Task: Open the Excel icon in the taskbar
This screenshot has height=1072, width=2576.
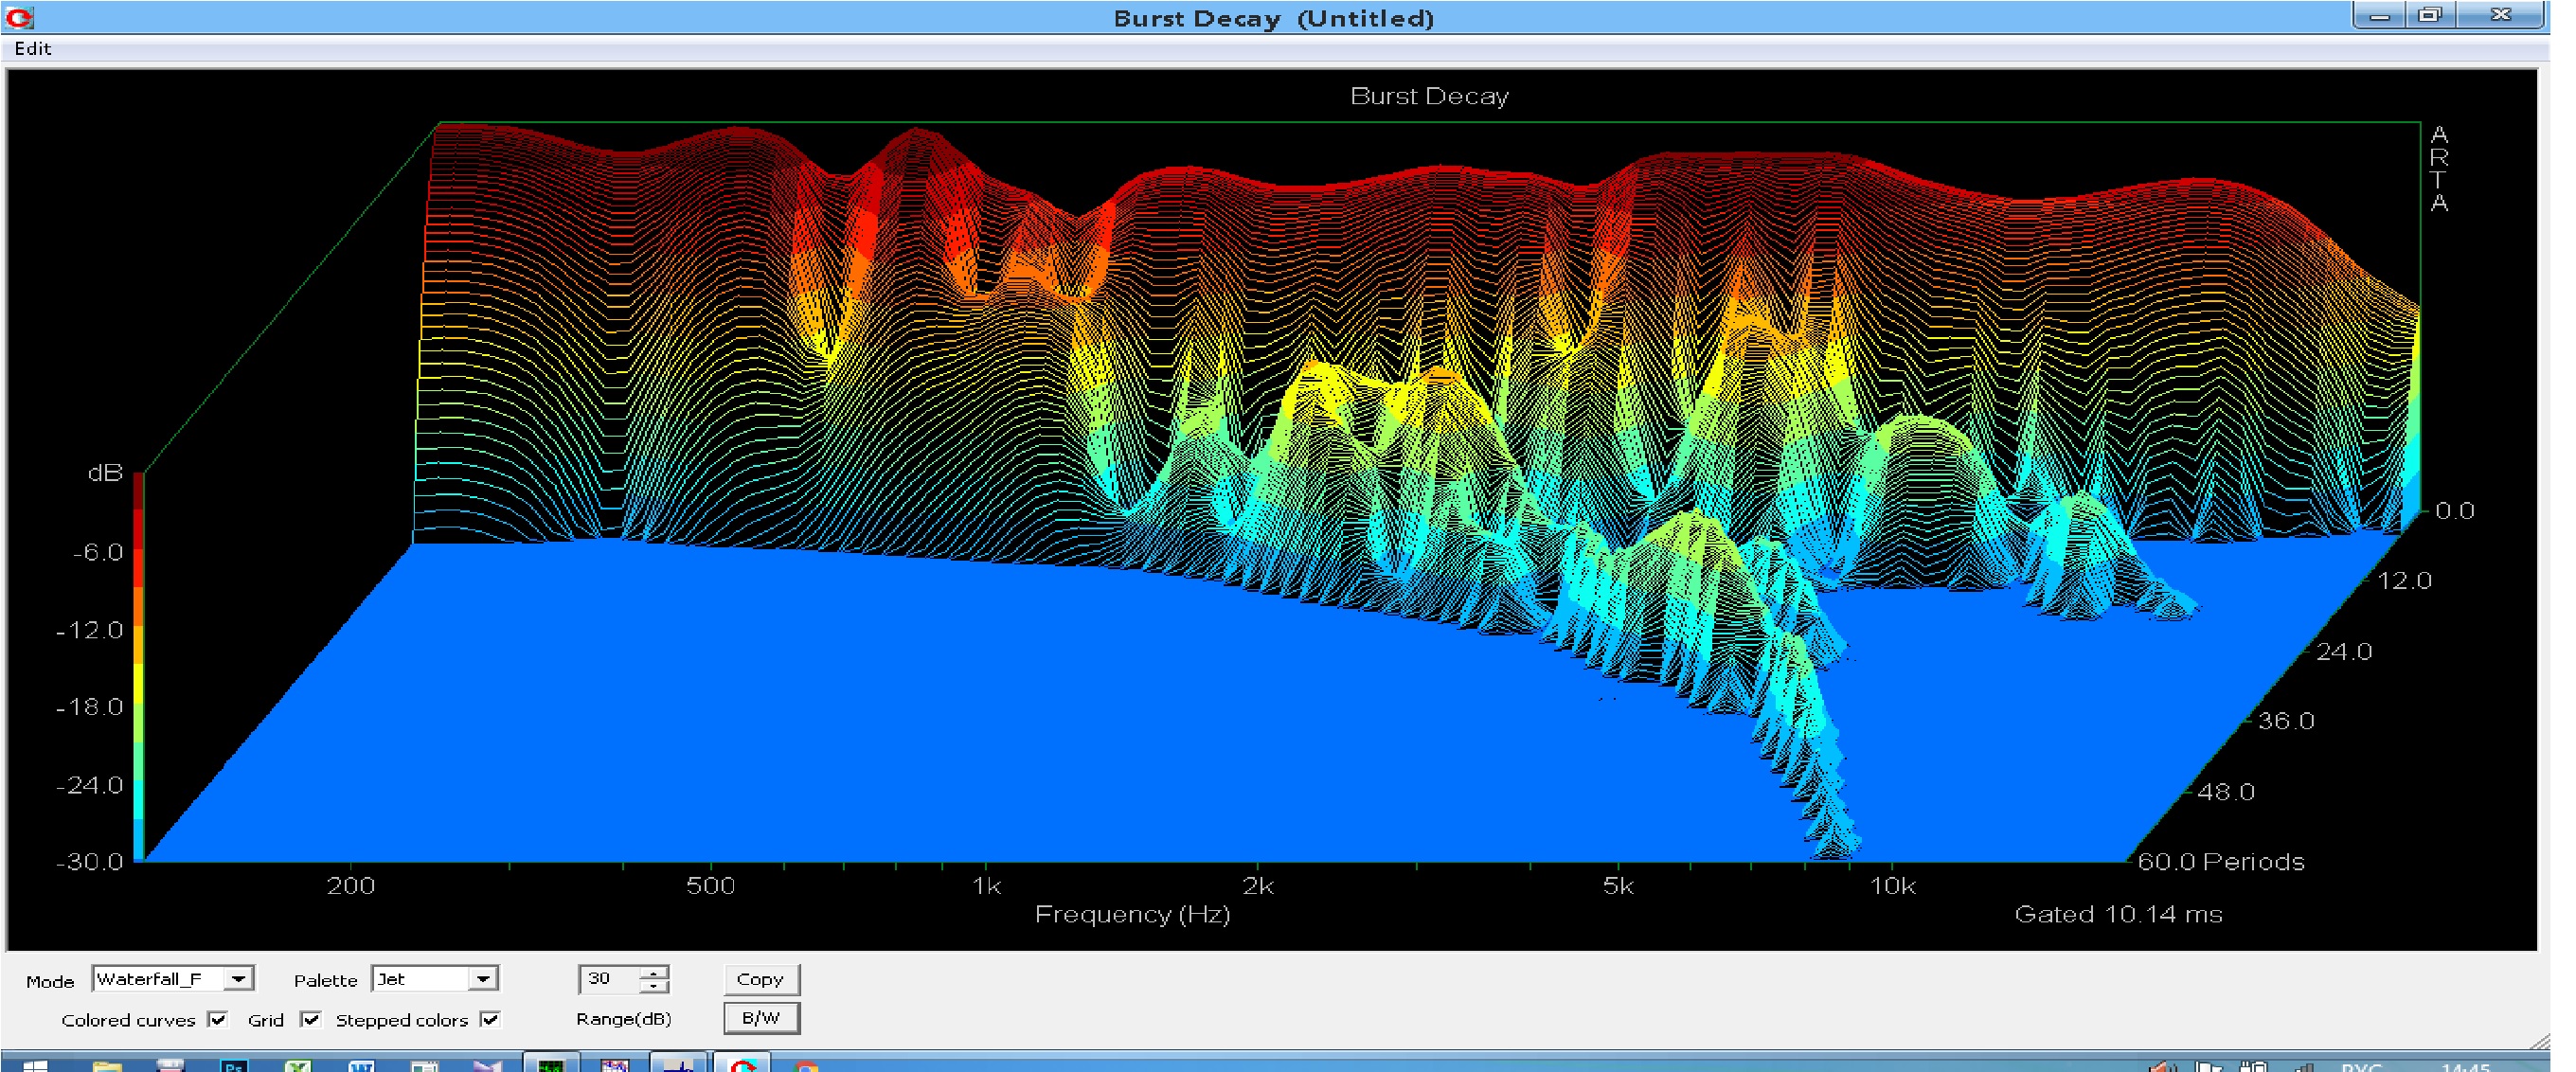Action: click(297, 1066)
